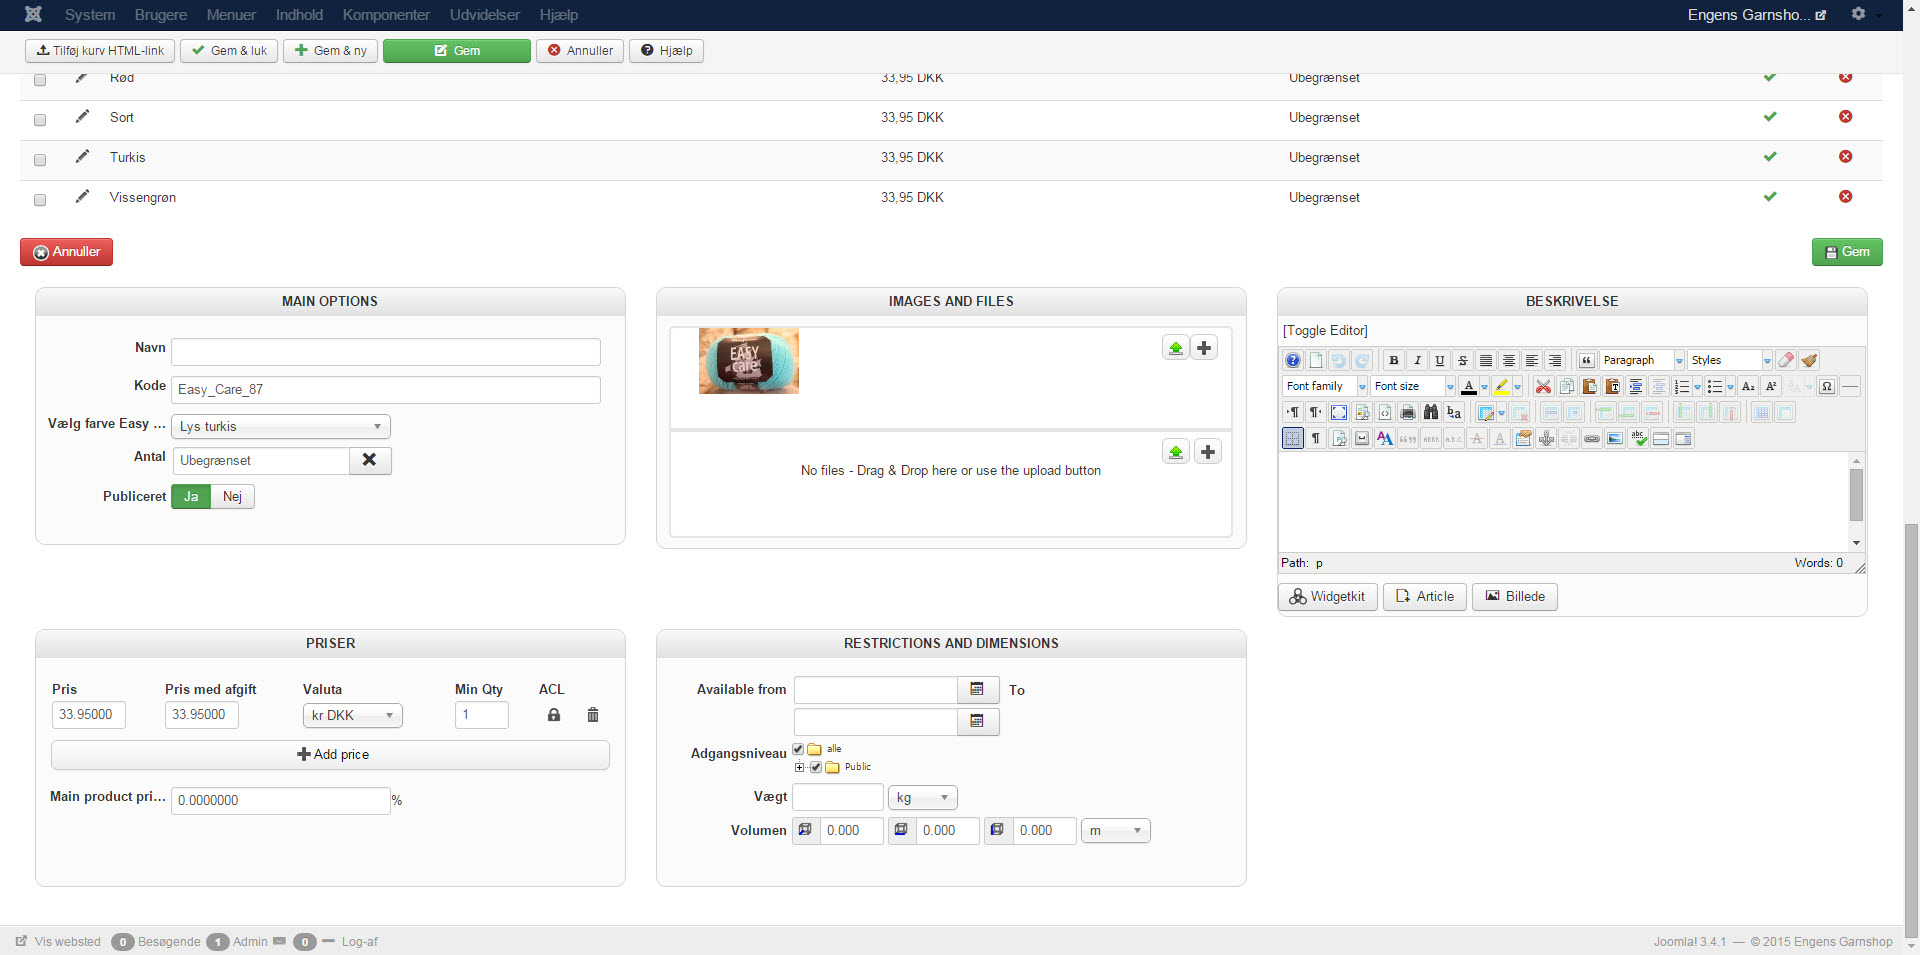The width and height of the screenshot is (1920, 955).
Task: Open the Indhold menu
Action: click(299, 15)
